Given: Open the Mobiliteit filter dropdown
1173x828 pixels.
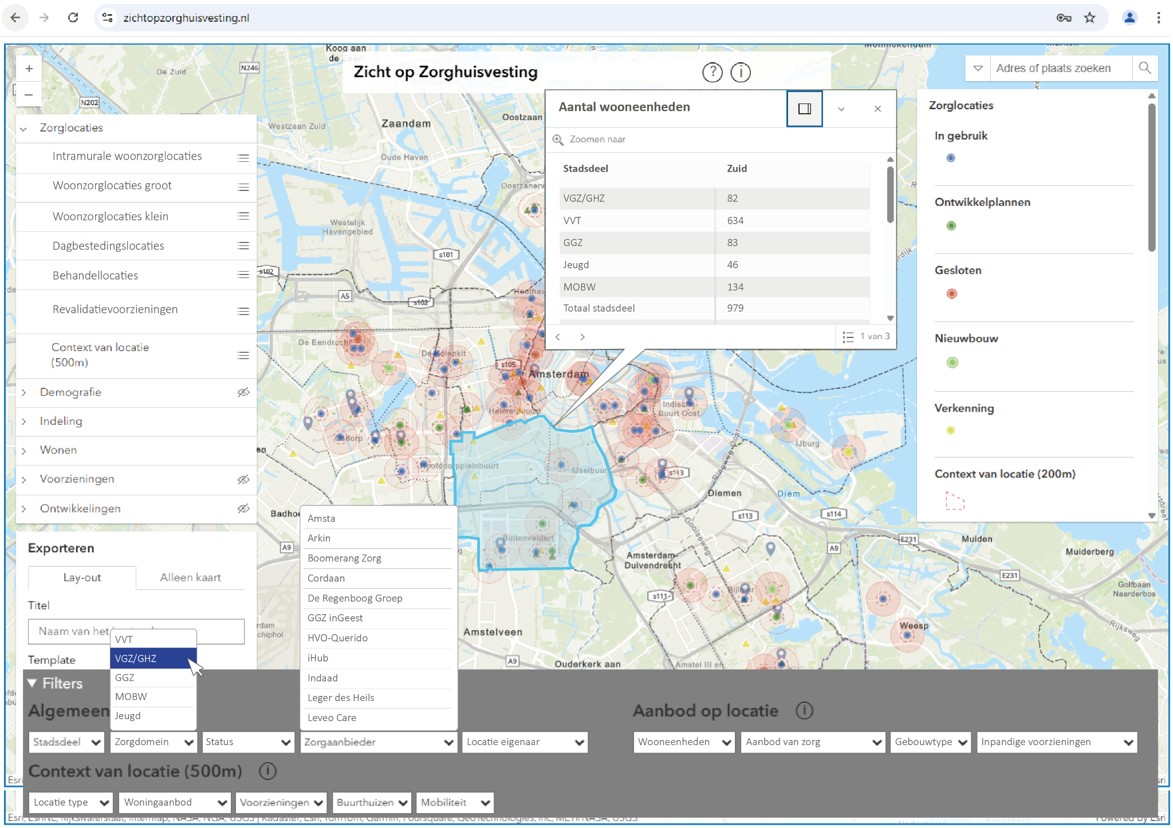Looking at the screenshot, I should click(x=455, y=803).
